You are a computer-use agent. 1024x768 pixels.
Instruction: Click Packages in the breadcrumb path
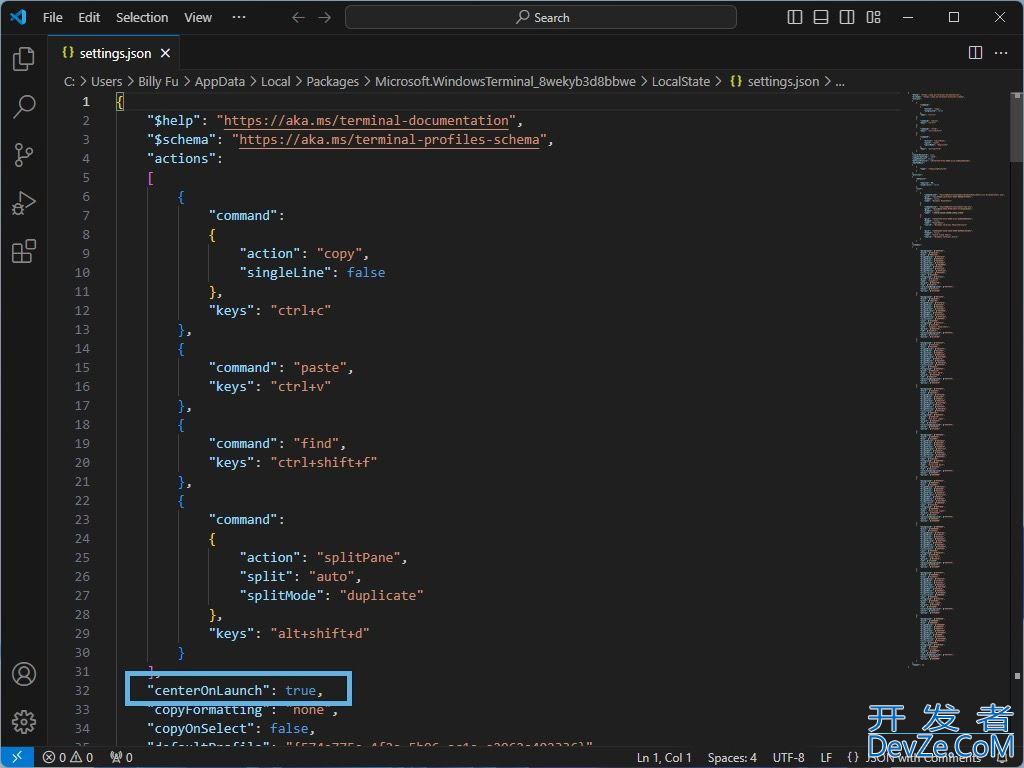332,82
